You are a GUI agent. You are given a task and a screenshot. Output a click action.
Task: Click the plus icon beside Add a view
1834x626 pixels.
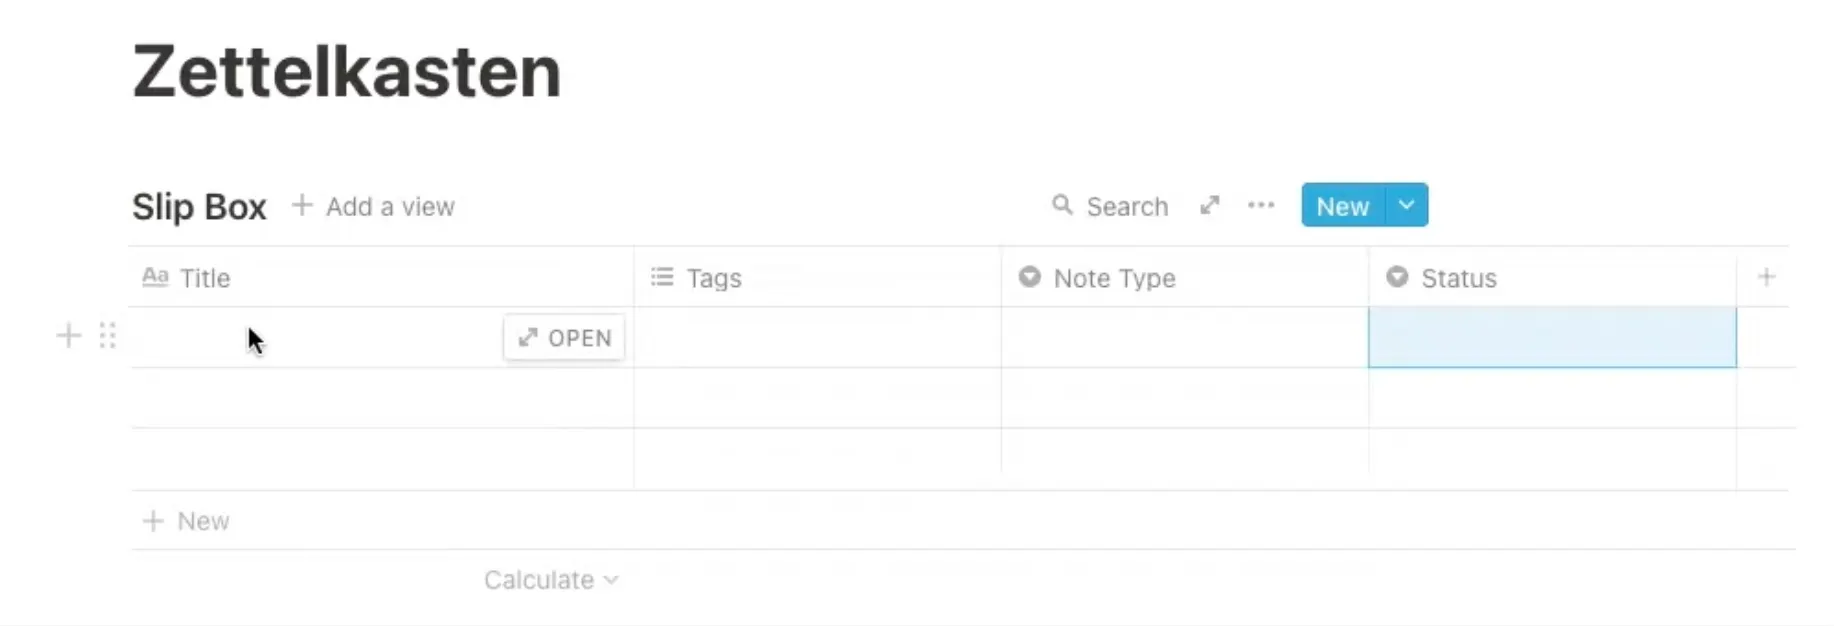(x=302, y=206)
